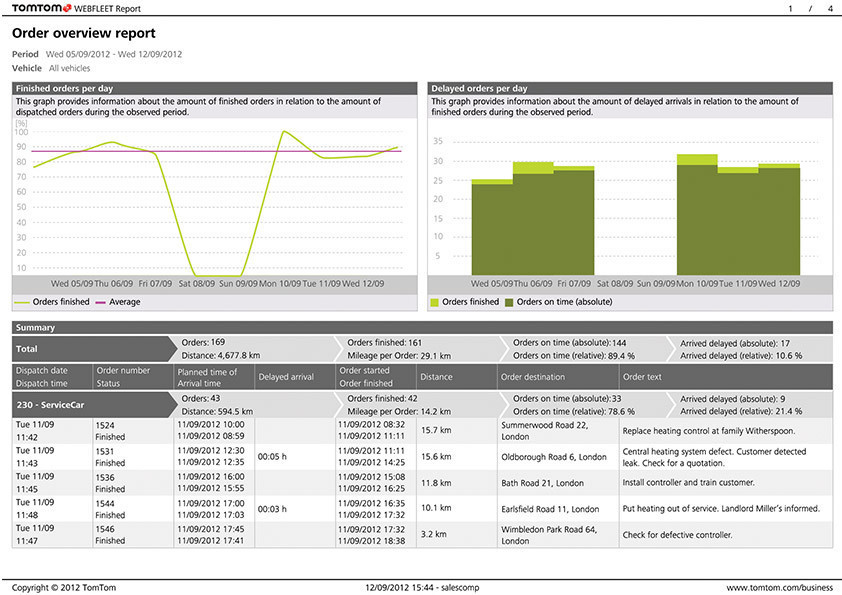Click the Order text column header

click(642, 377)
